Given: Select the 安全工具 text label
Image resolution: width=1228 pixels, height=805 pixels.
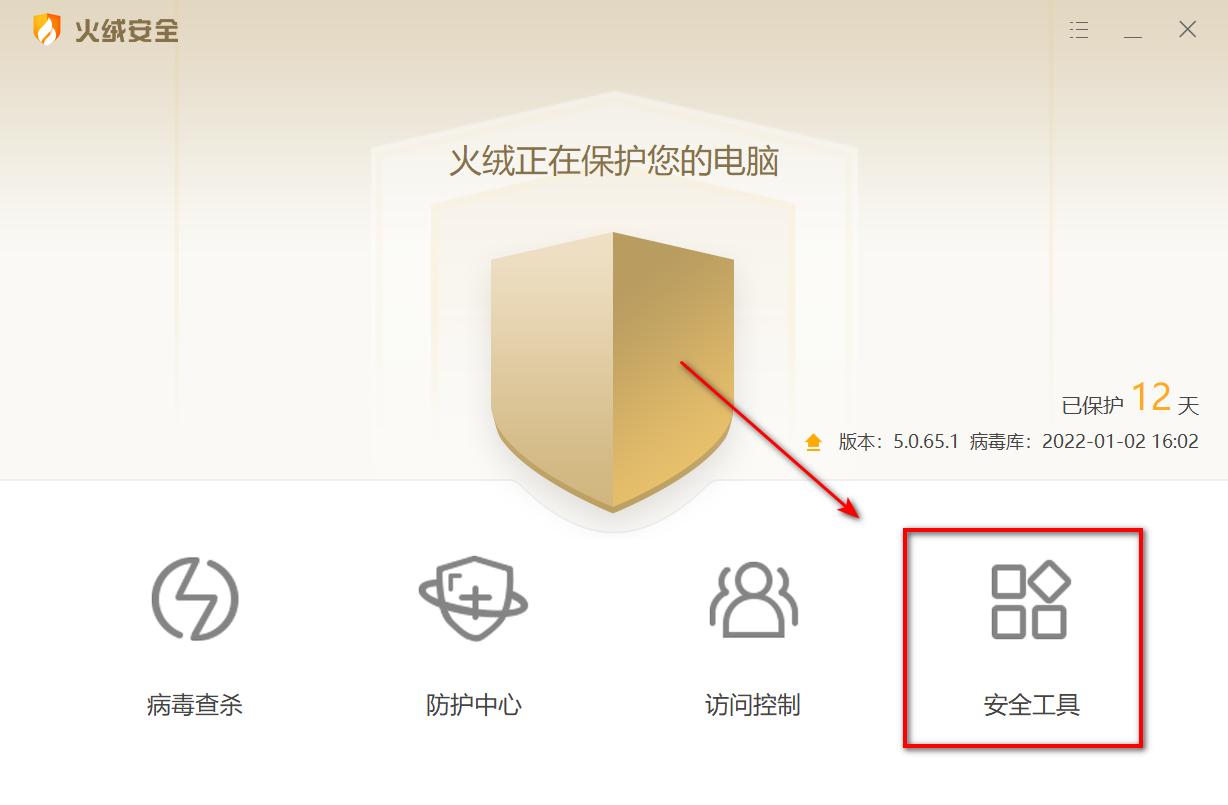Looking at the screenshot, I should tap(1032, 705).
